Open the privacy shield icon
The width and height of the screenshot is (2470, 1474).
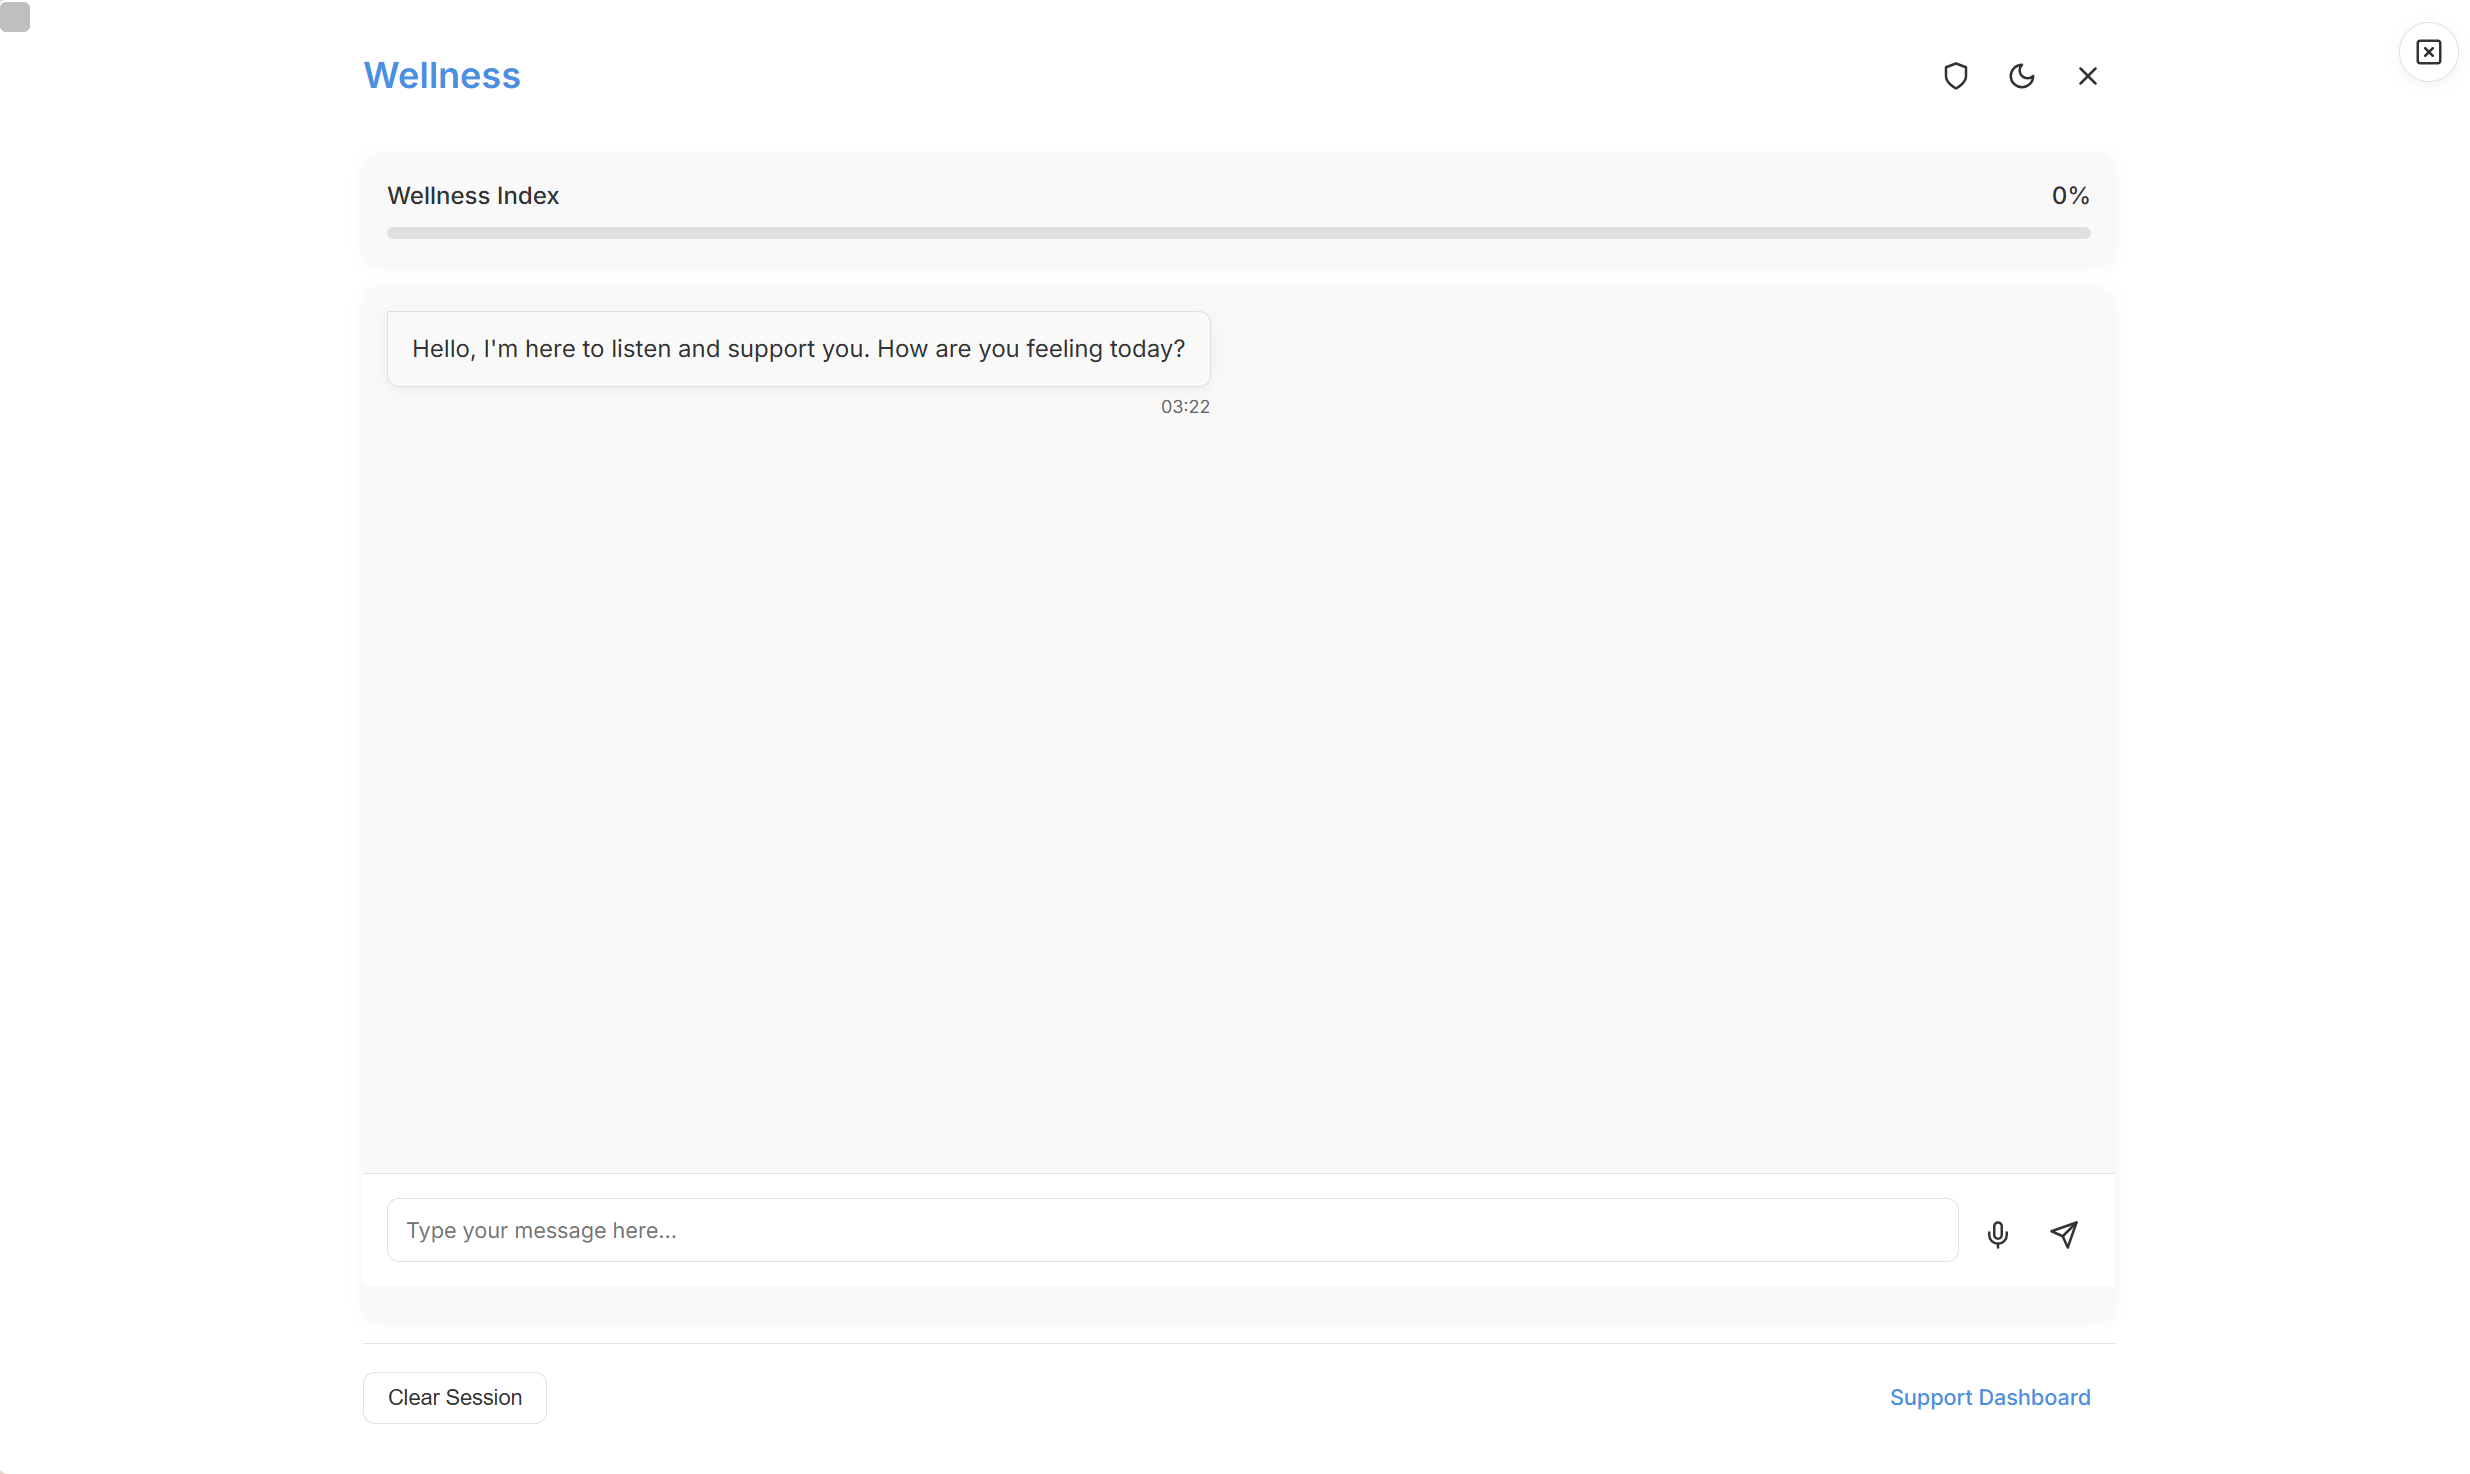(1955, 76)
